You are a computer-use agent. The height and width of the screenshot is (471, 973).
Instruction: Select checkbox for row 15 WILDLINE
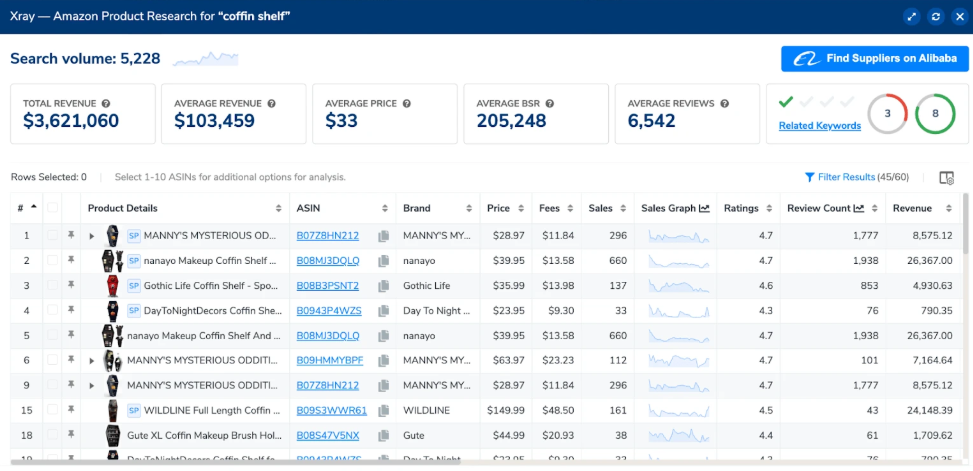(53, 410)
